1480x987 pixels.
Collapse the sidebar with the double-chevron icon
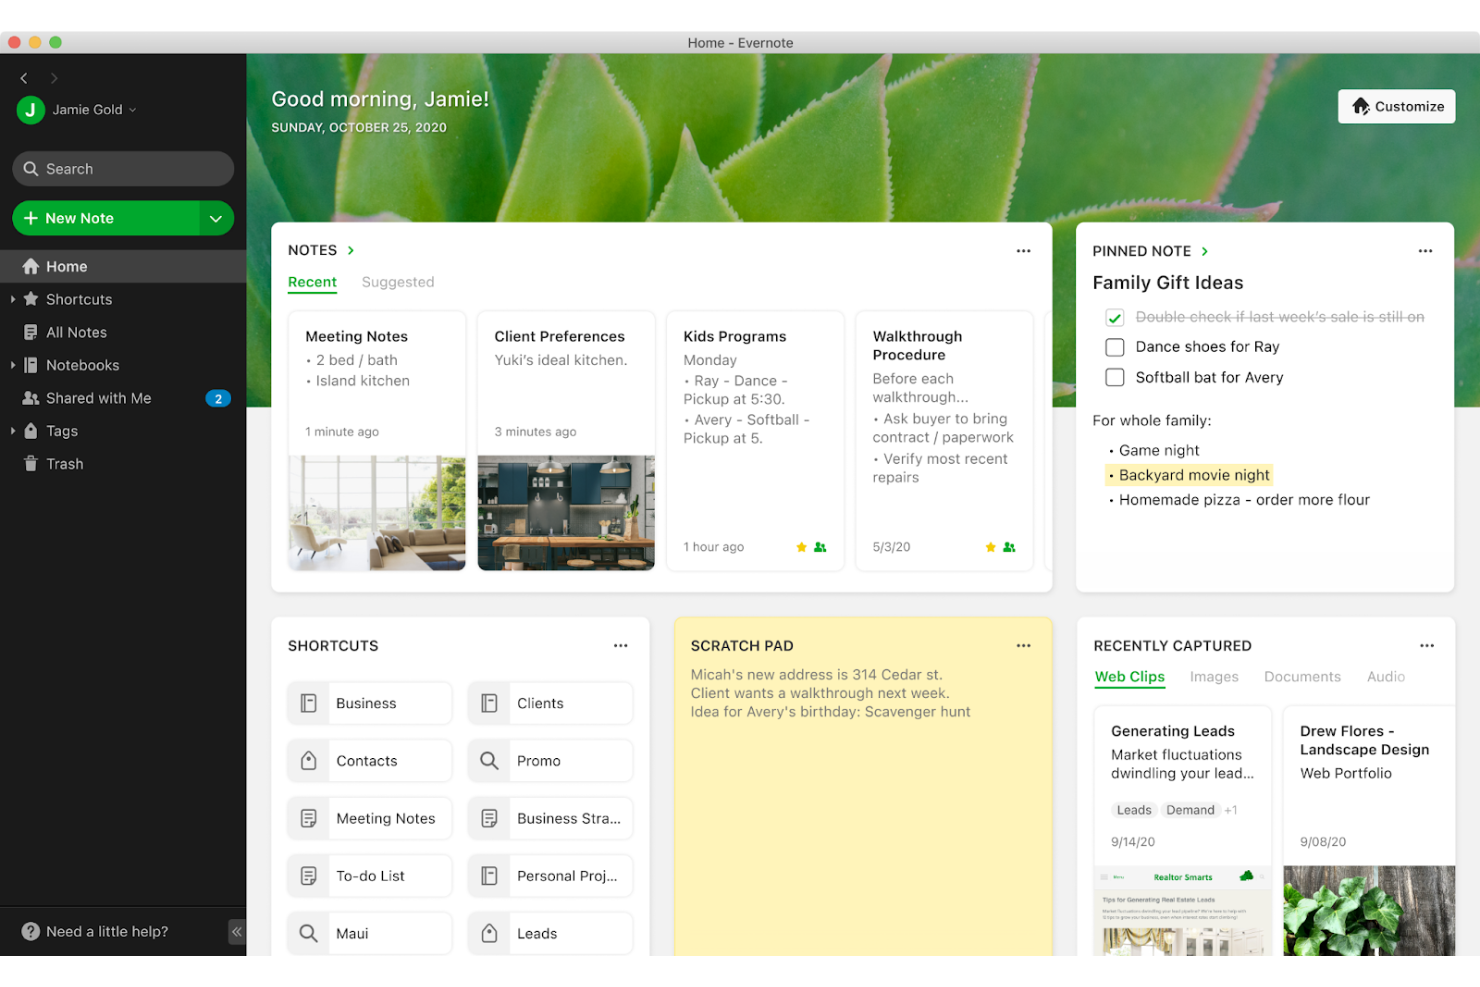tap(236, 932)
